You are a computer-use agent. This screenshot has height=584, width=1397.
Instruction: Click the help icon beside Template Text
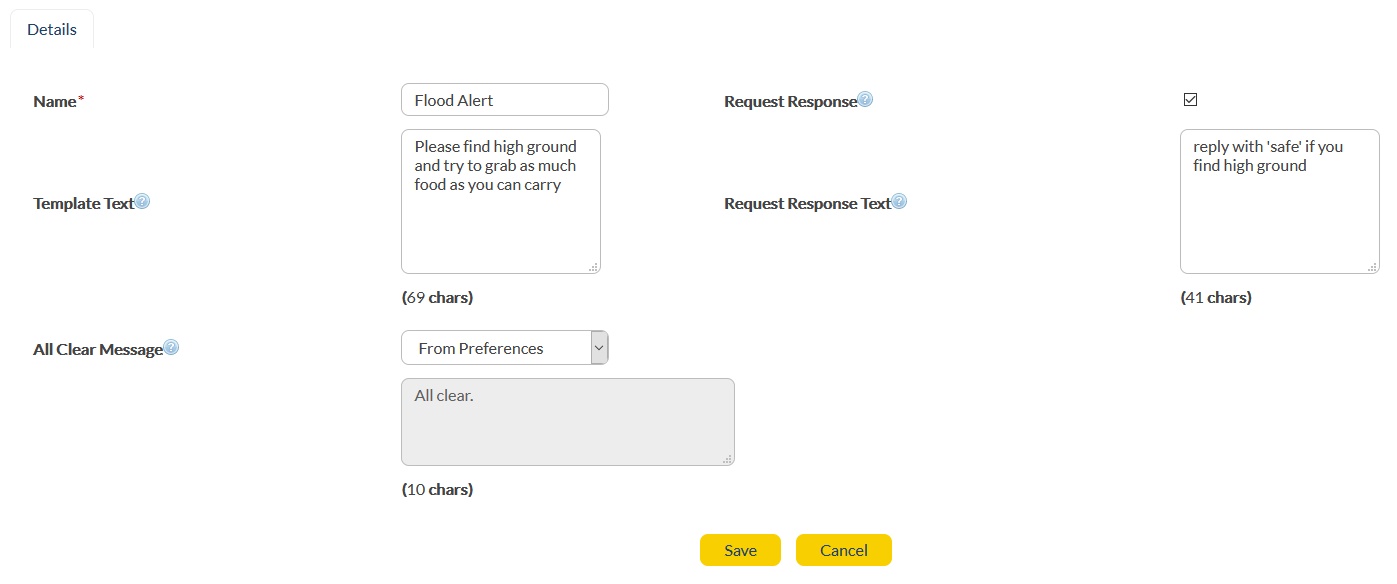(142, 202)
